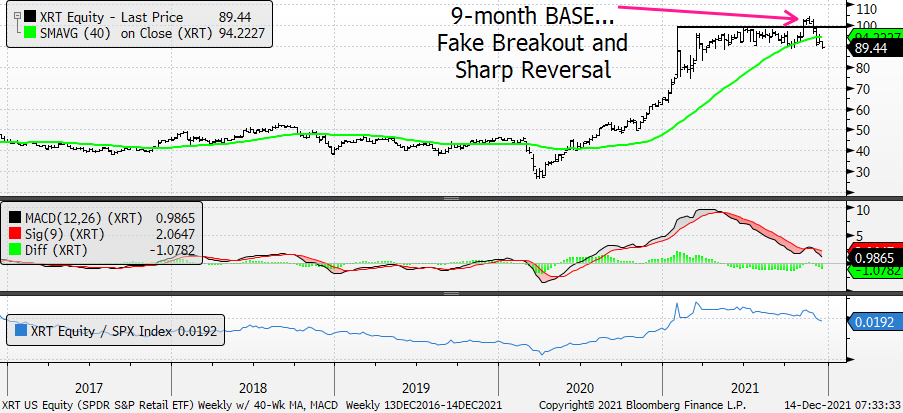This screenshot has width=903, height=413.
Task: Select the 'XRT Equity / SPX Index' legend label
Action: (x=103, y=331)
